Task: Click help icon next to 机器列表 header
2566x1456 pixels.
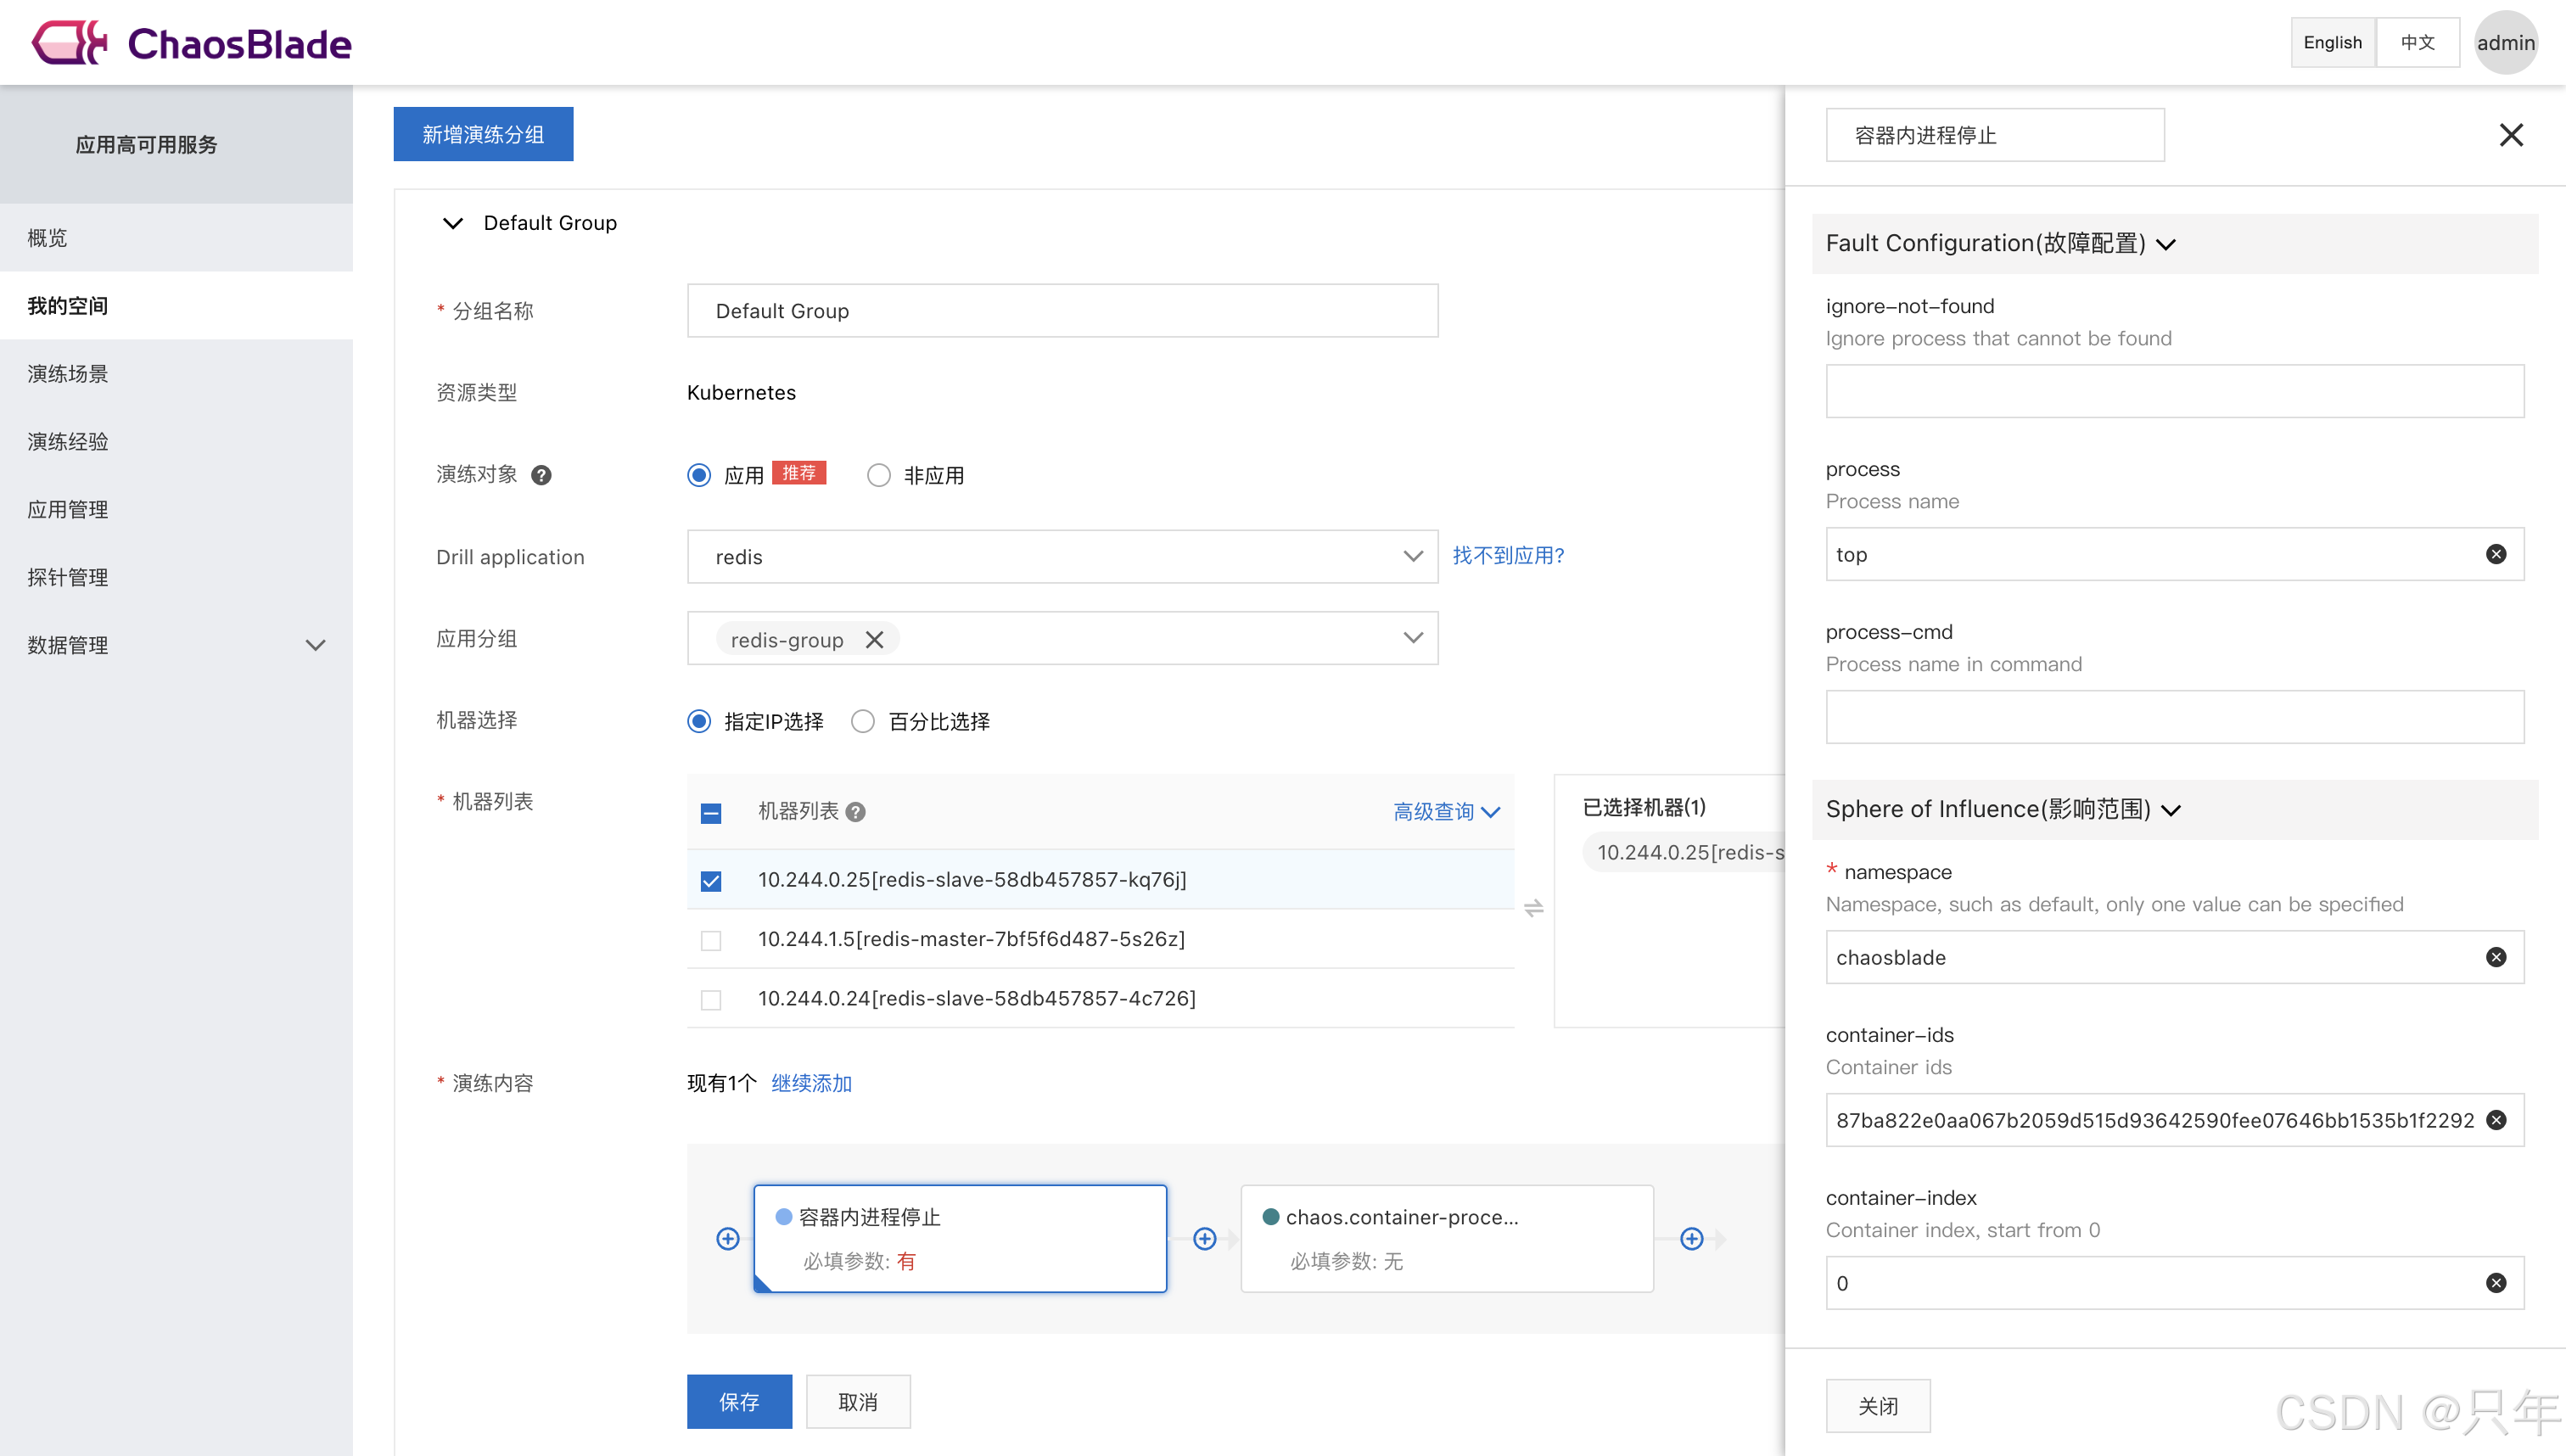Action: pyautogui.click(x=855, y=812)
